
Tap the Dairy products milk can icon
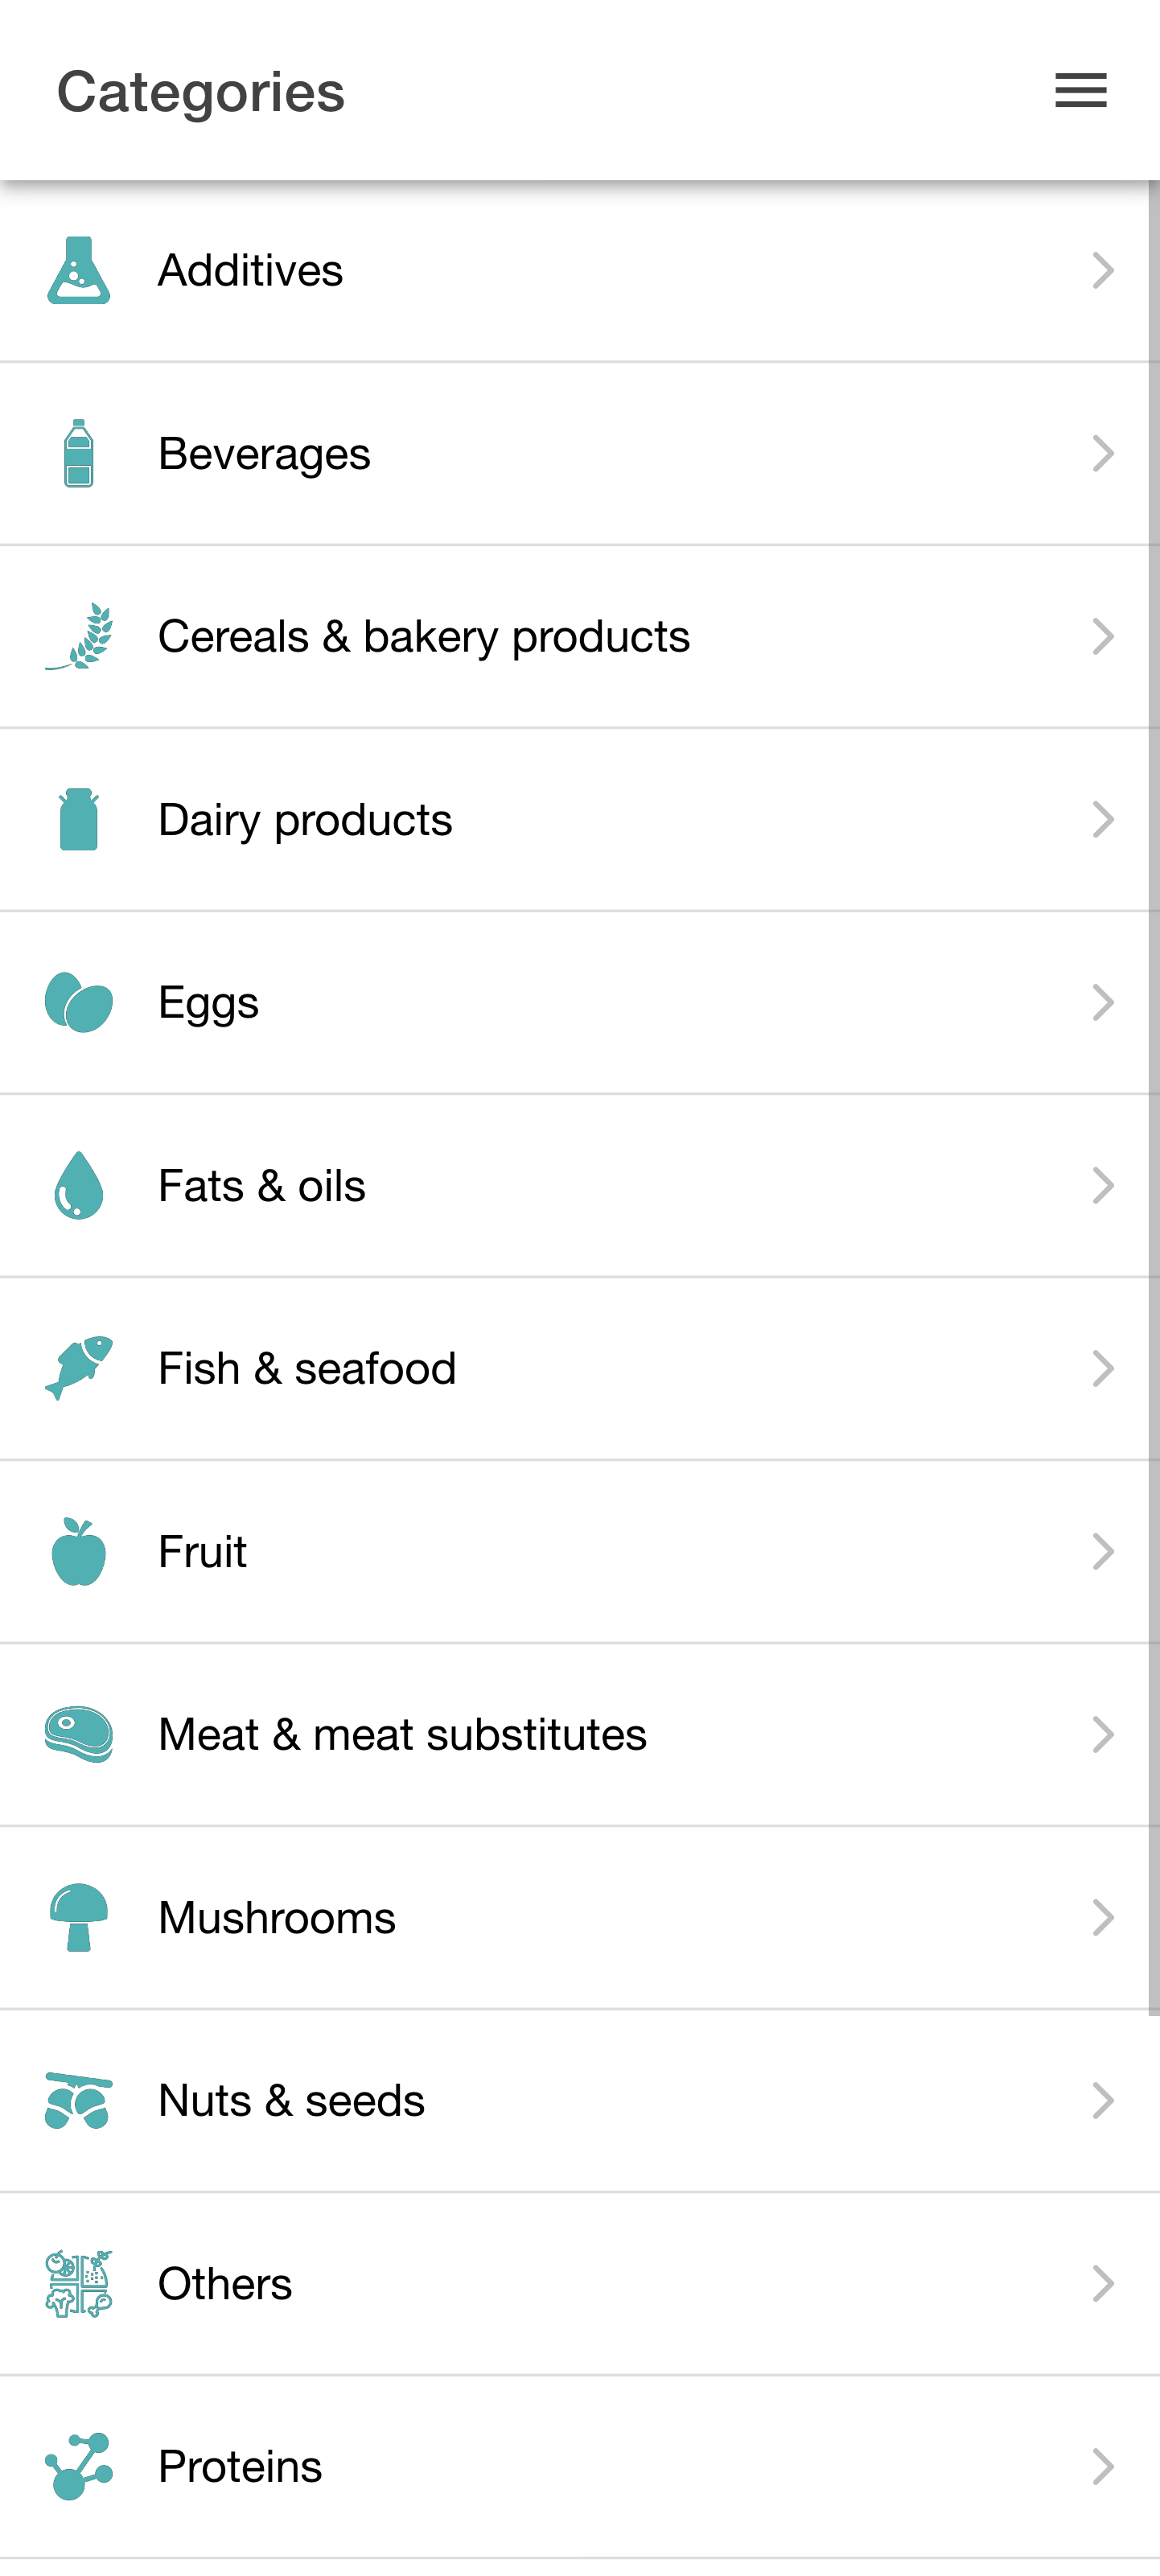point(79,819)
